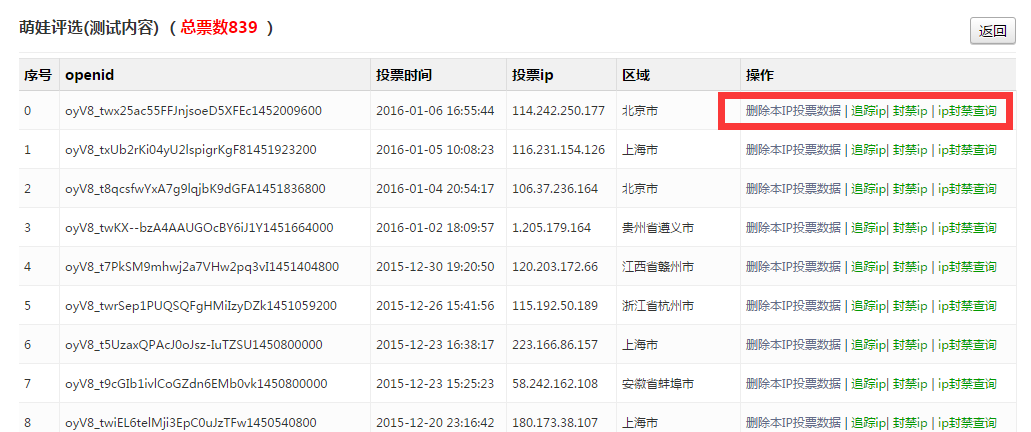Click 封禁ip in row 1
This screenshot has width=1031, height=432.
pyautogui.click(x=910, y=150)
